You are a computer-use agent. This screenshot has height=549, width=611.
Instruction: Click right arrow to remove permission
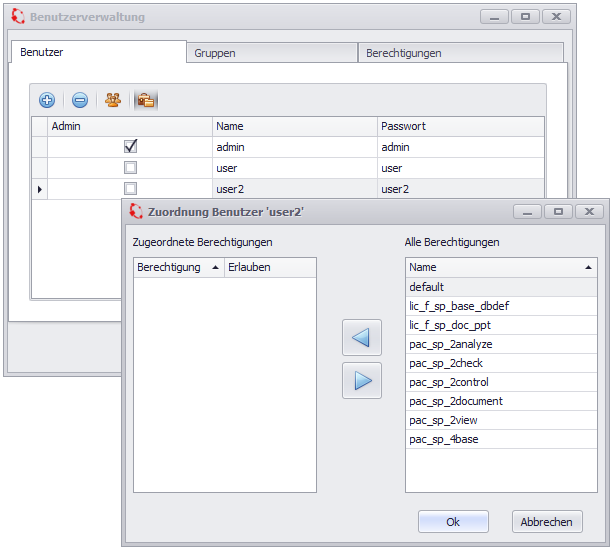pos(361,381)
